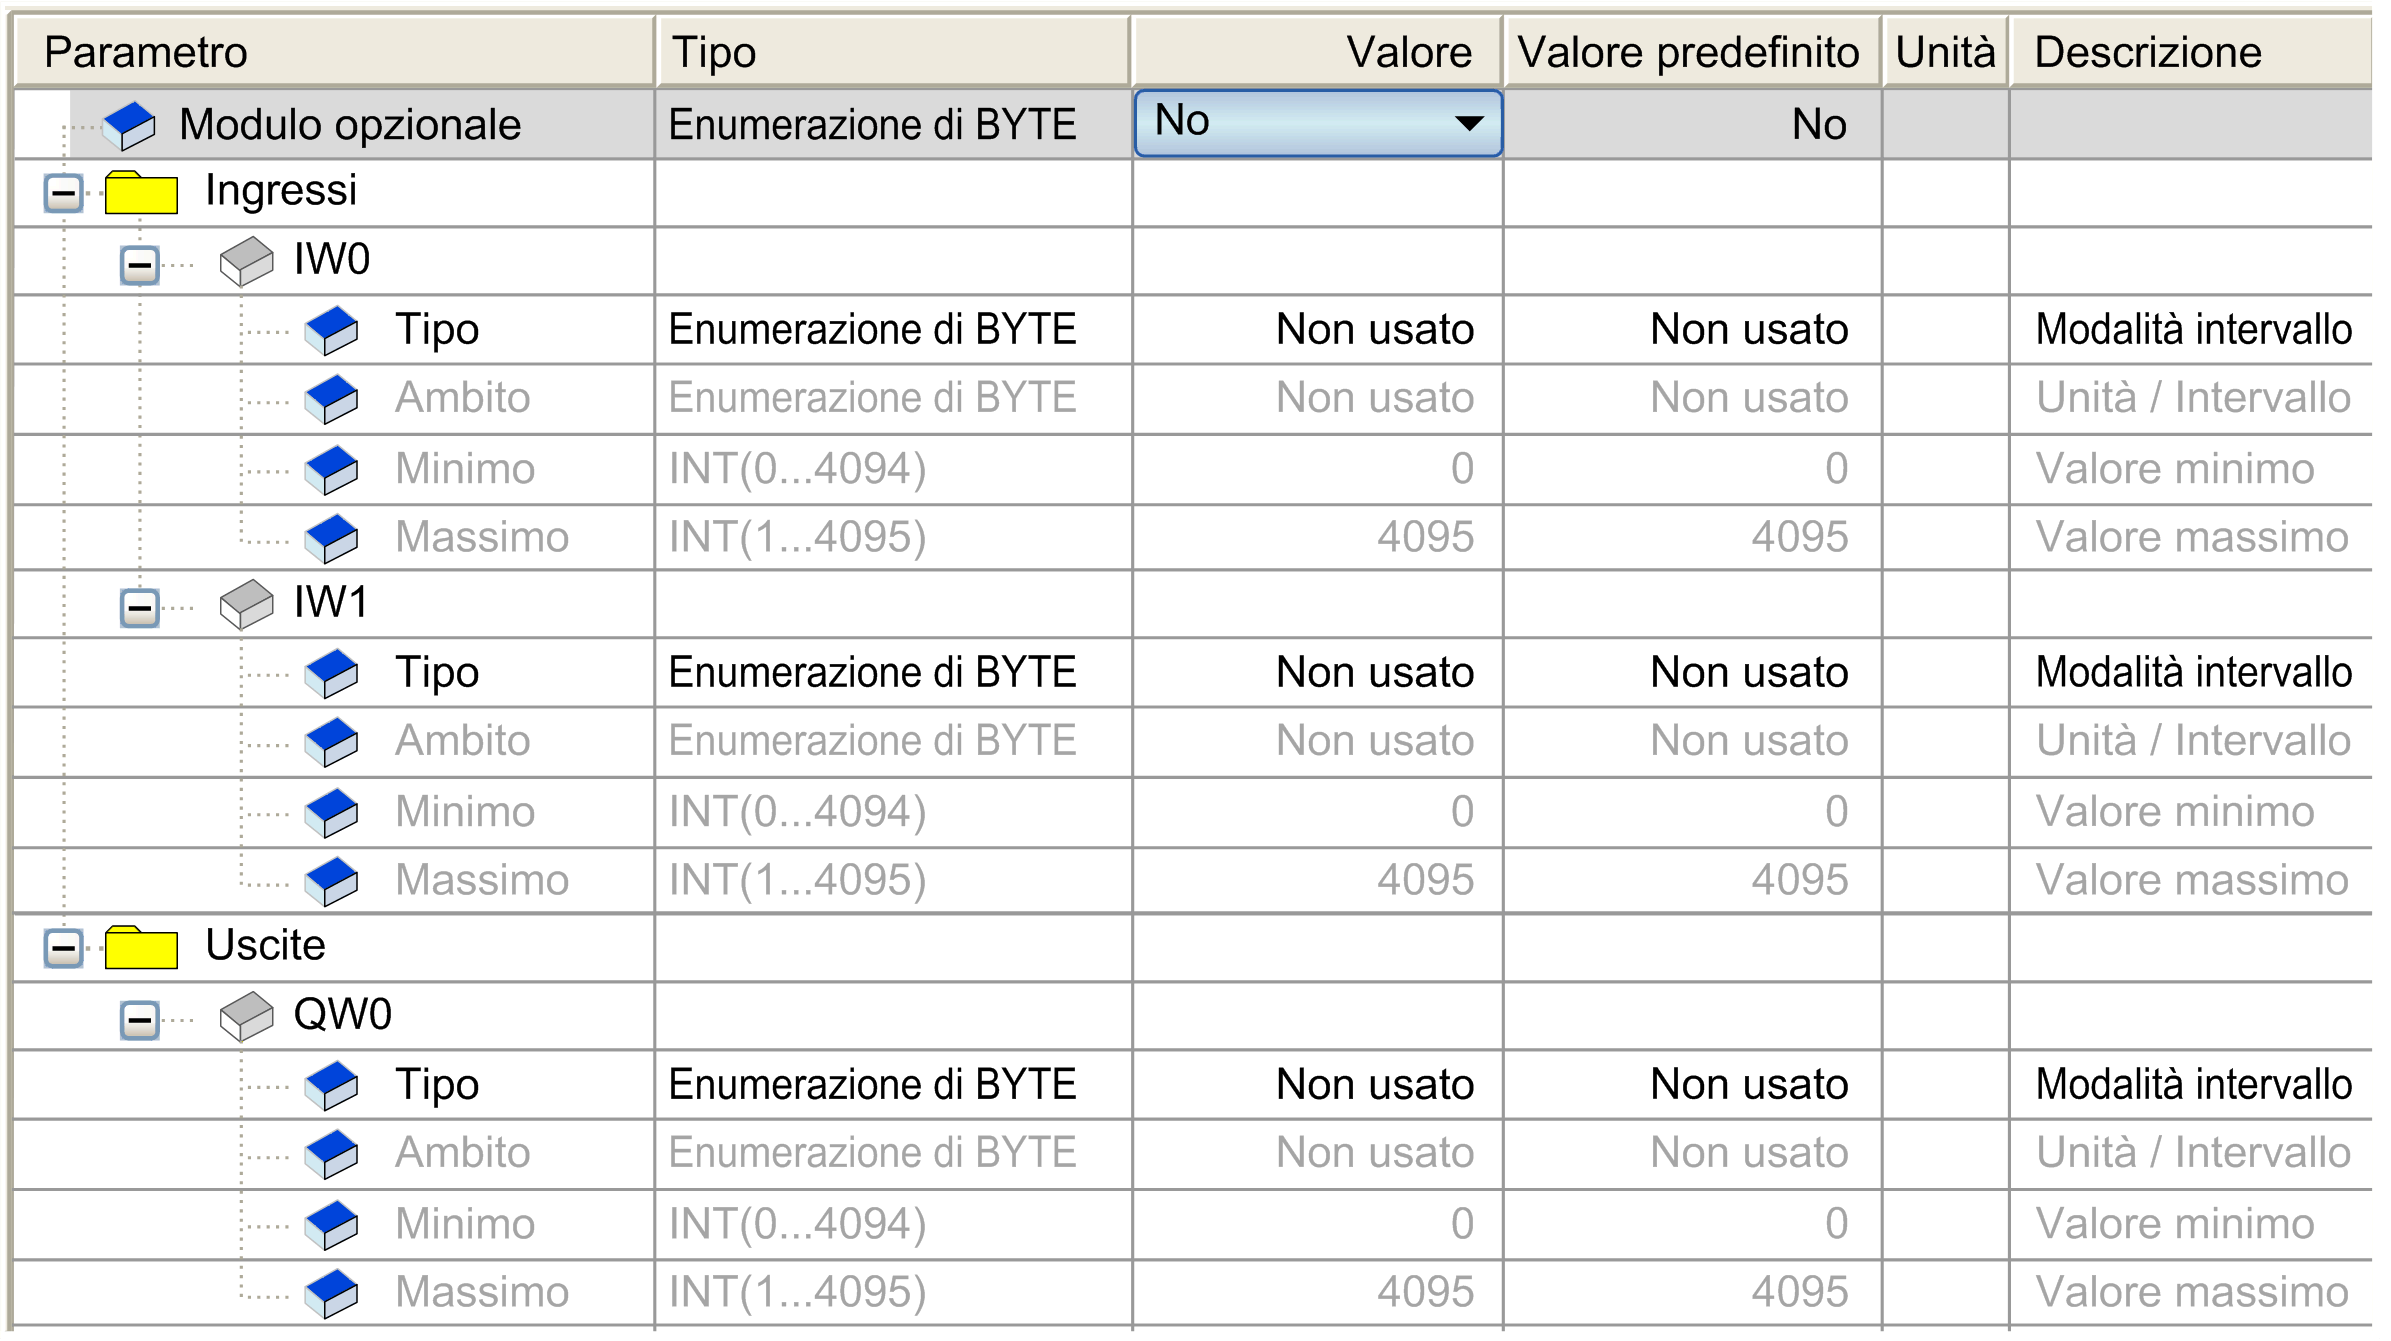Collapse the Ingressi folder node

click(x=64, y=192)
